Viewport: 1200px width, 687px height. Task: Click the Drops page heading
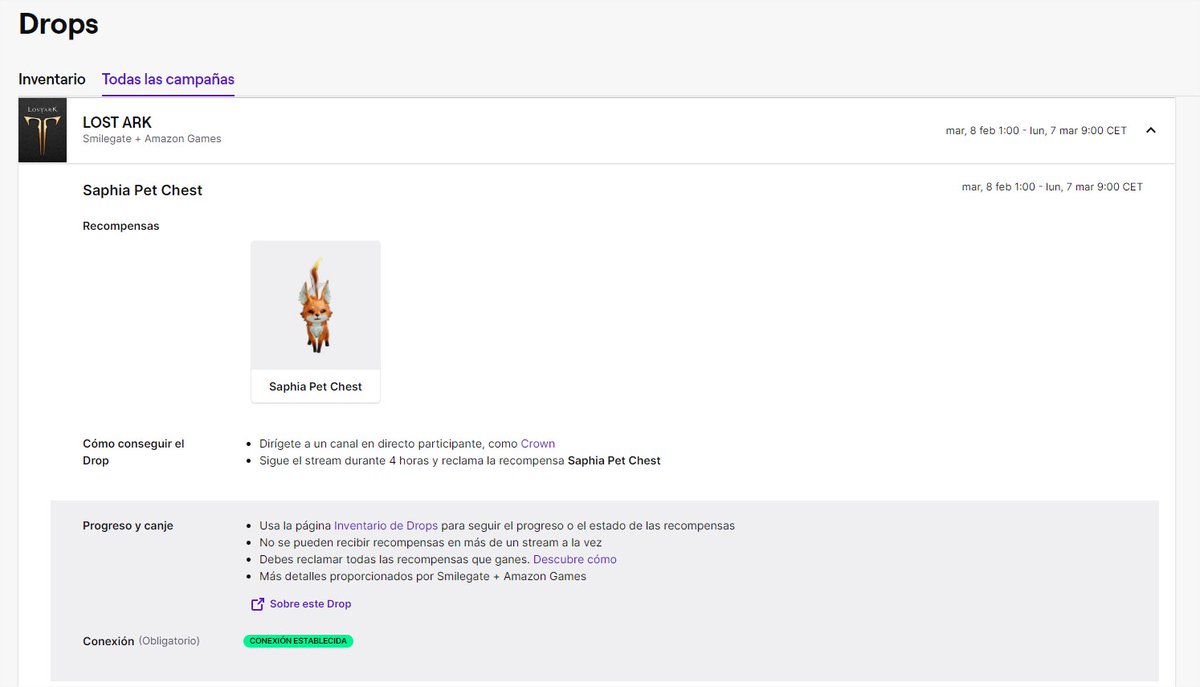coord(59,23)
